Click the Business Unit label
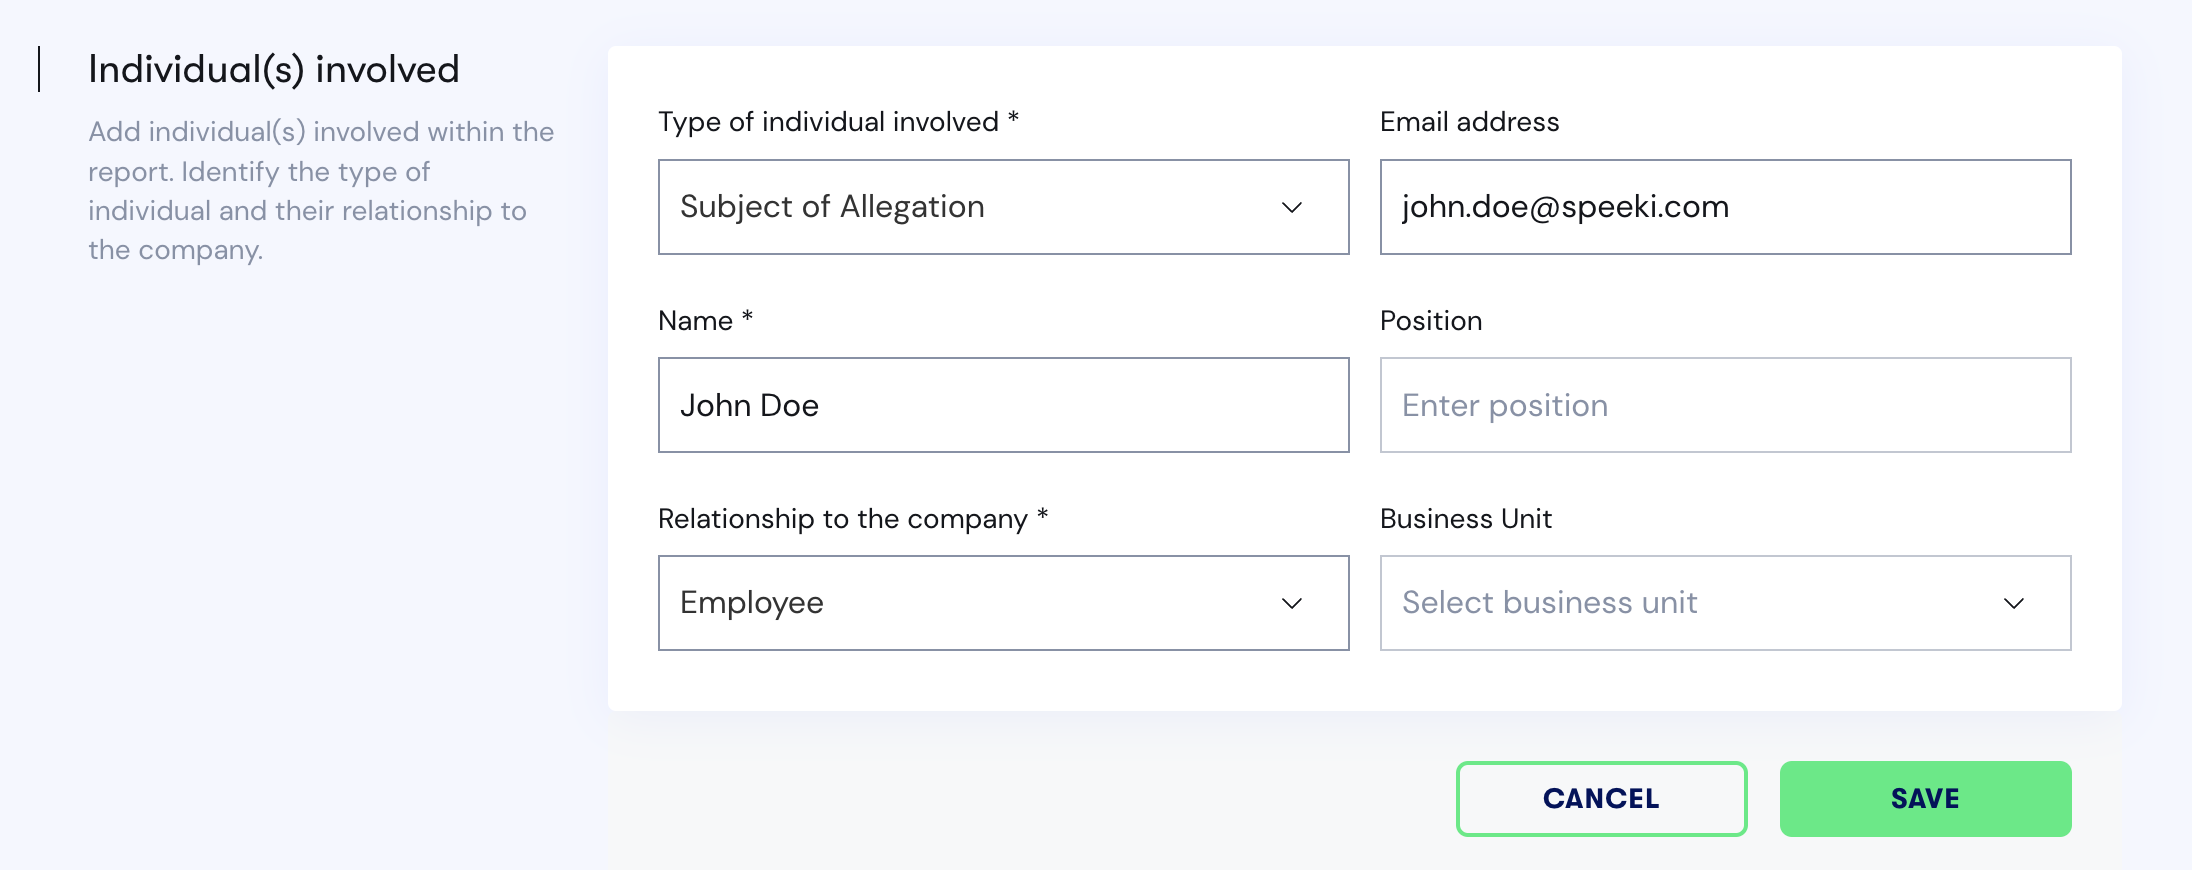 tap(1466, 518)
